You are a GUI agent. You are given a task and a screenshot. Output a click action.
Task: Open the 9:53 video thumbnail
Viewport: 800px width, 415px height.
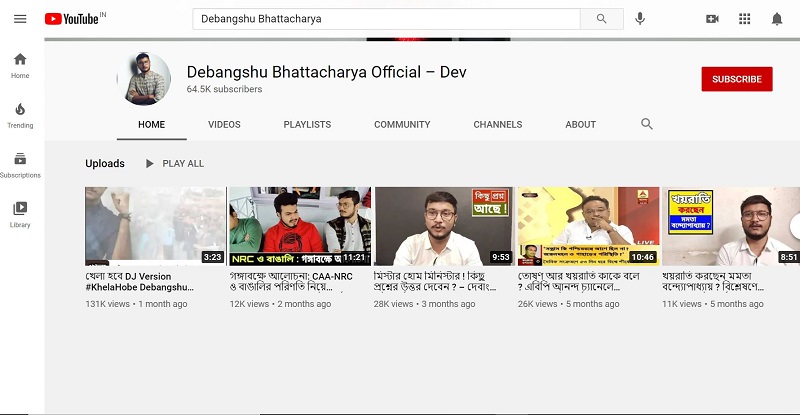(x=444, y=226)
